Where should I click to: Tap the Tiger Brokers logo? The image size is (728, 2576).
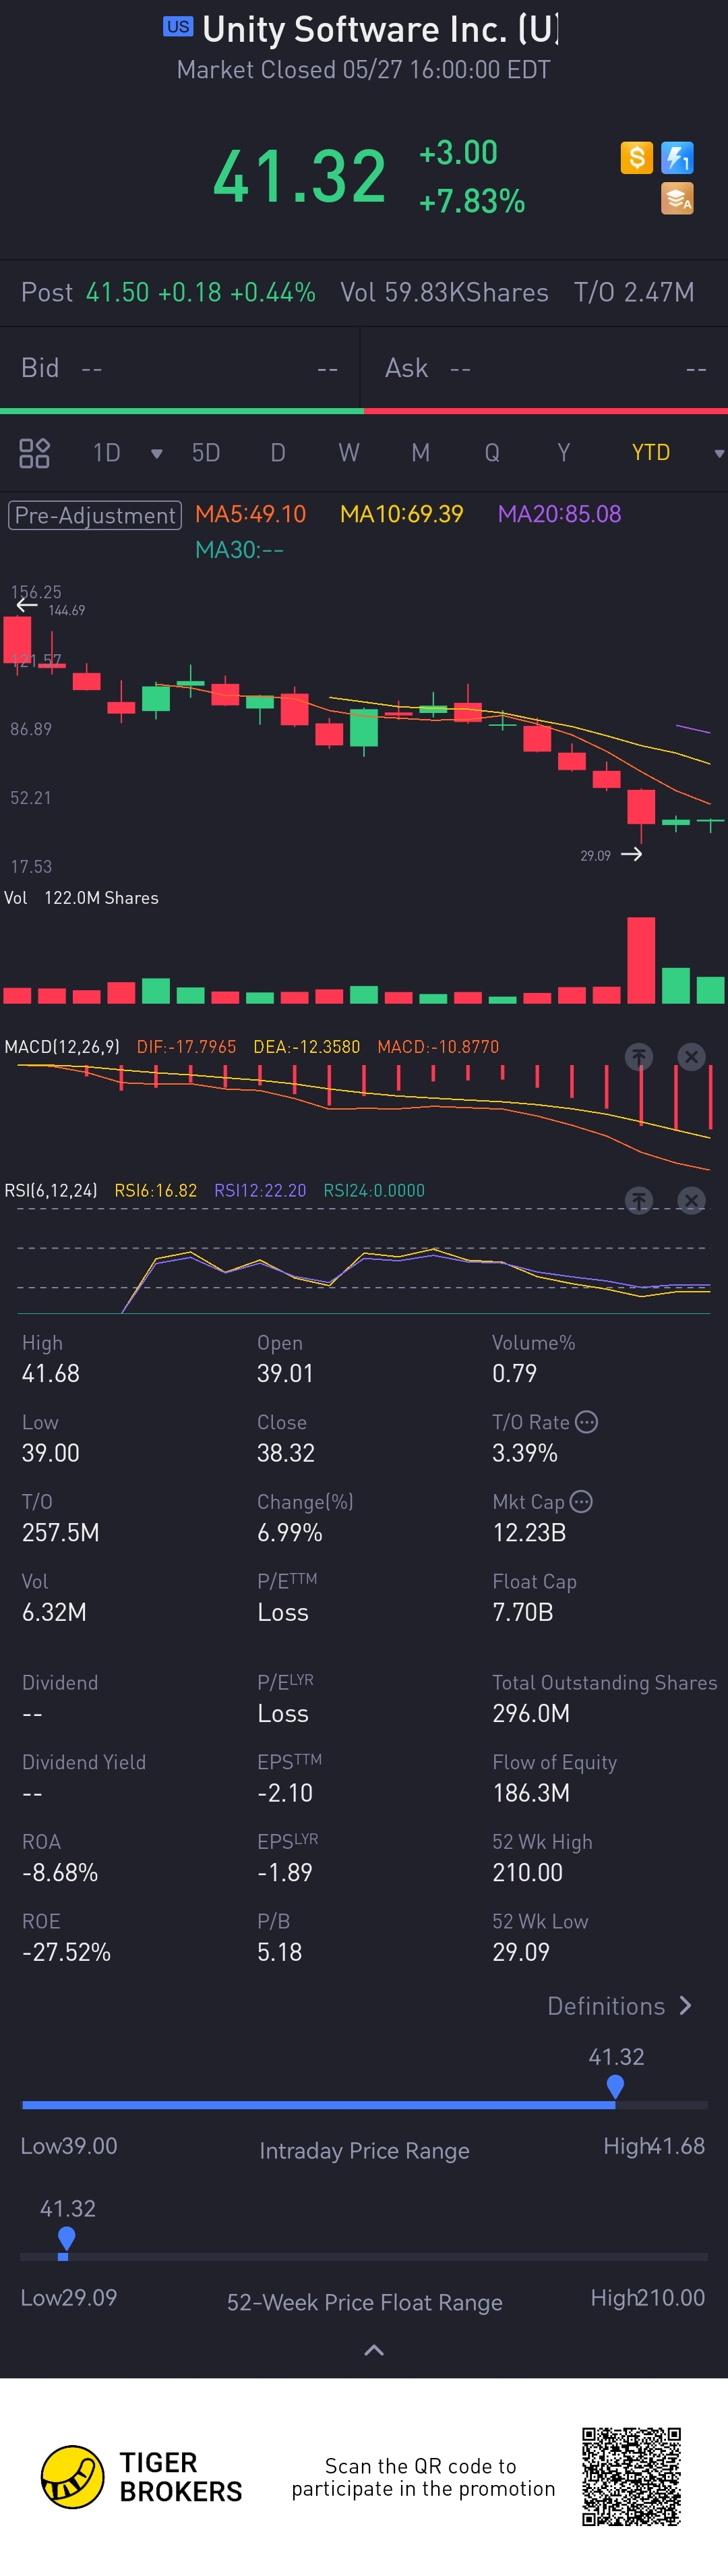(141, 2476)
